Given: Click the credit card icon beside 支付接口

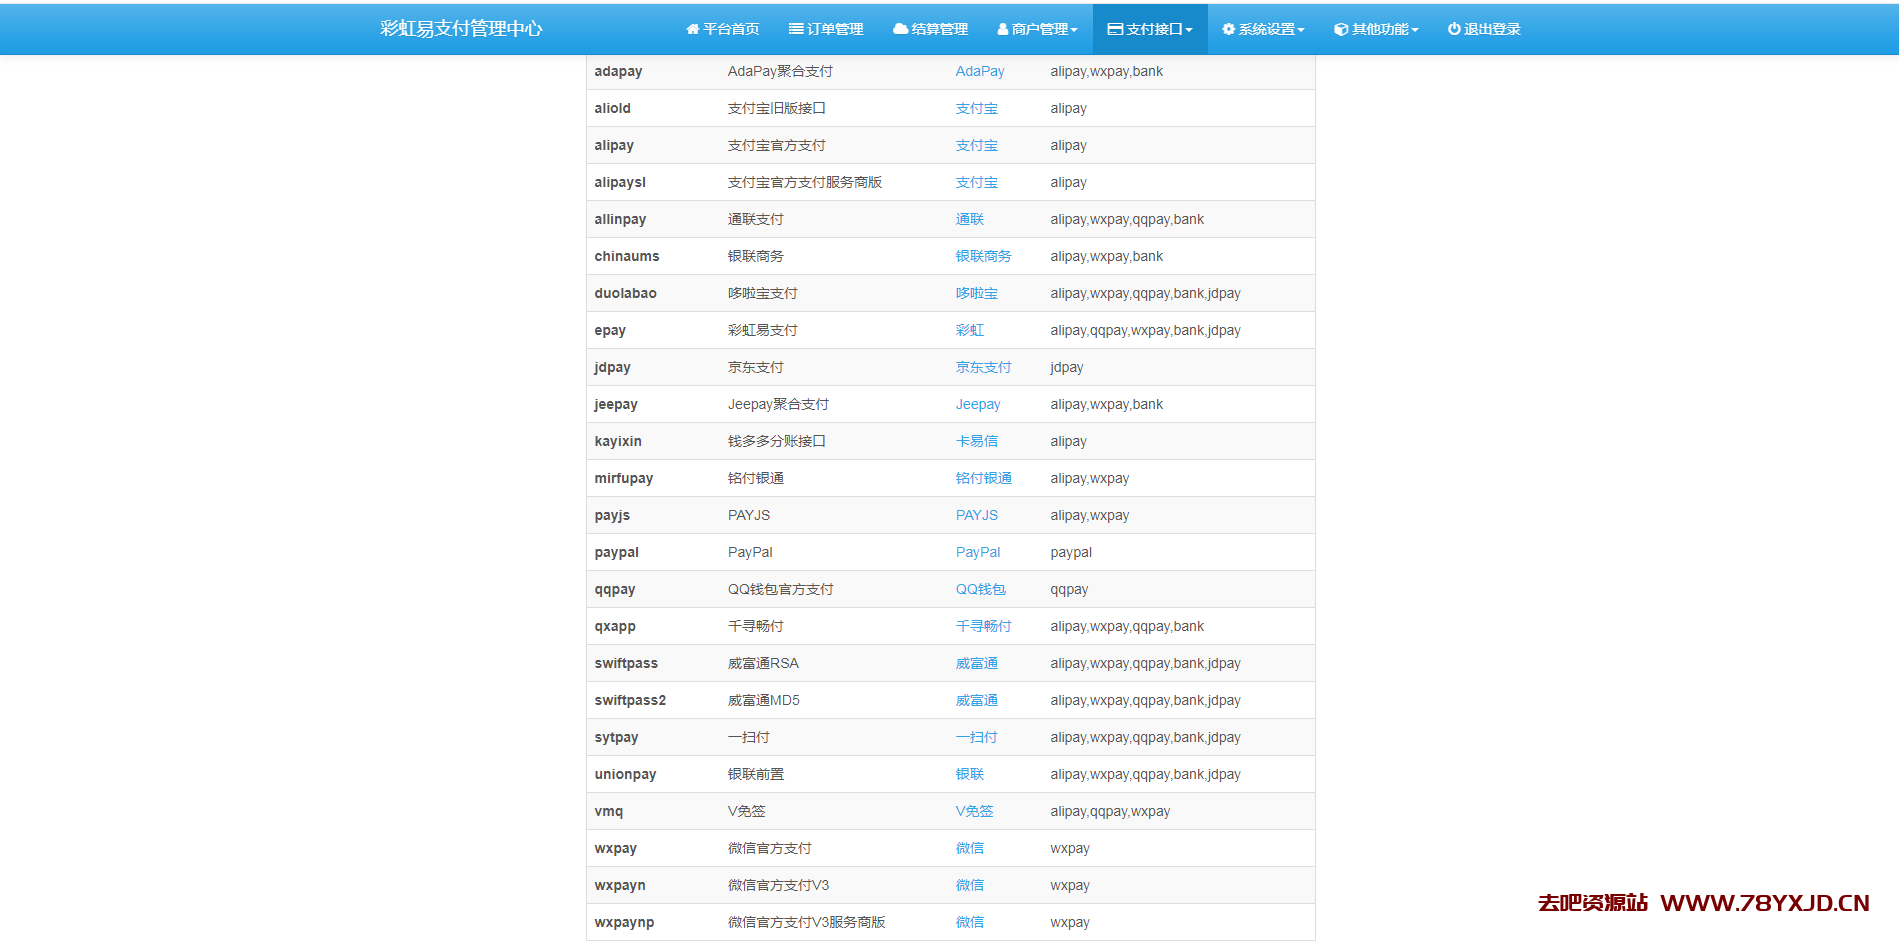Looking at the screenshot, I should [1115, 29].
